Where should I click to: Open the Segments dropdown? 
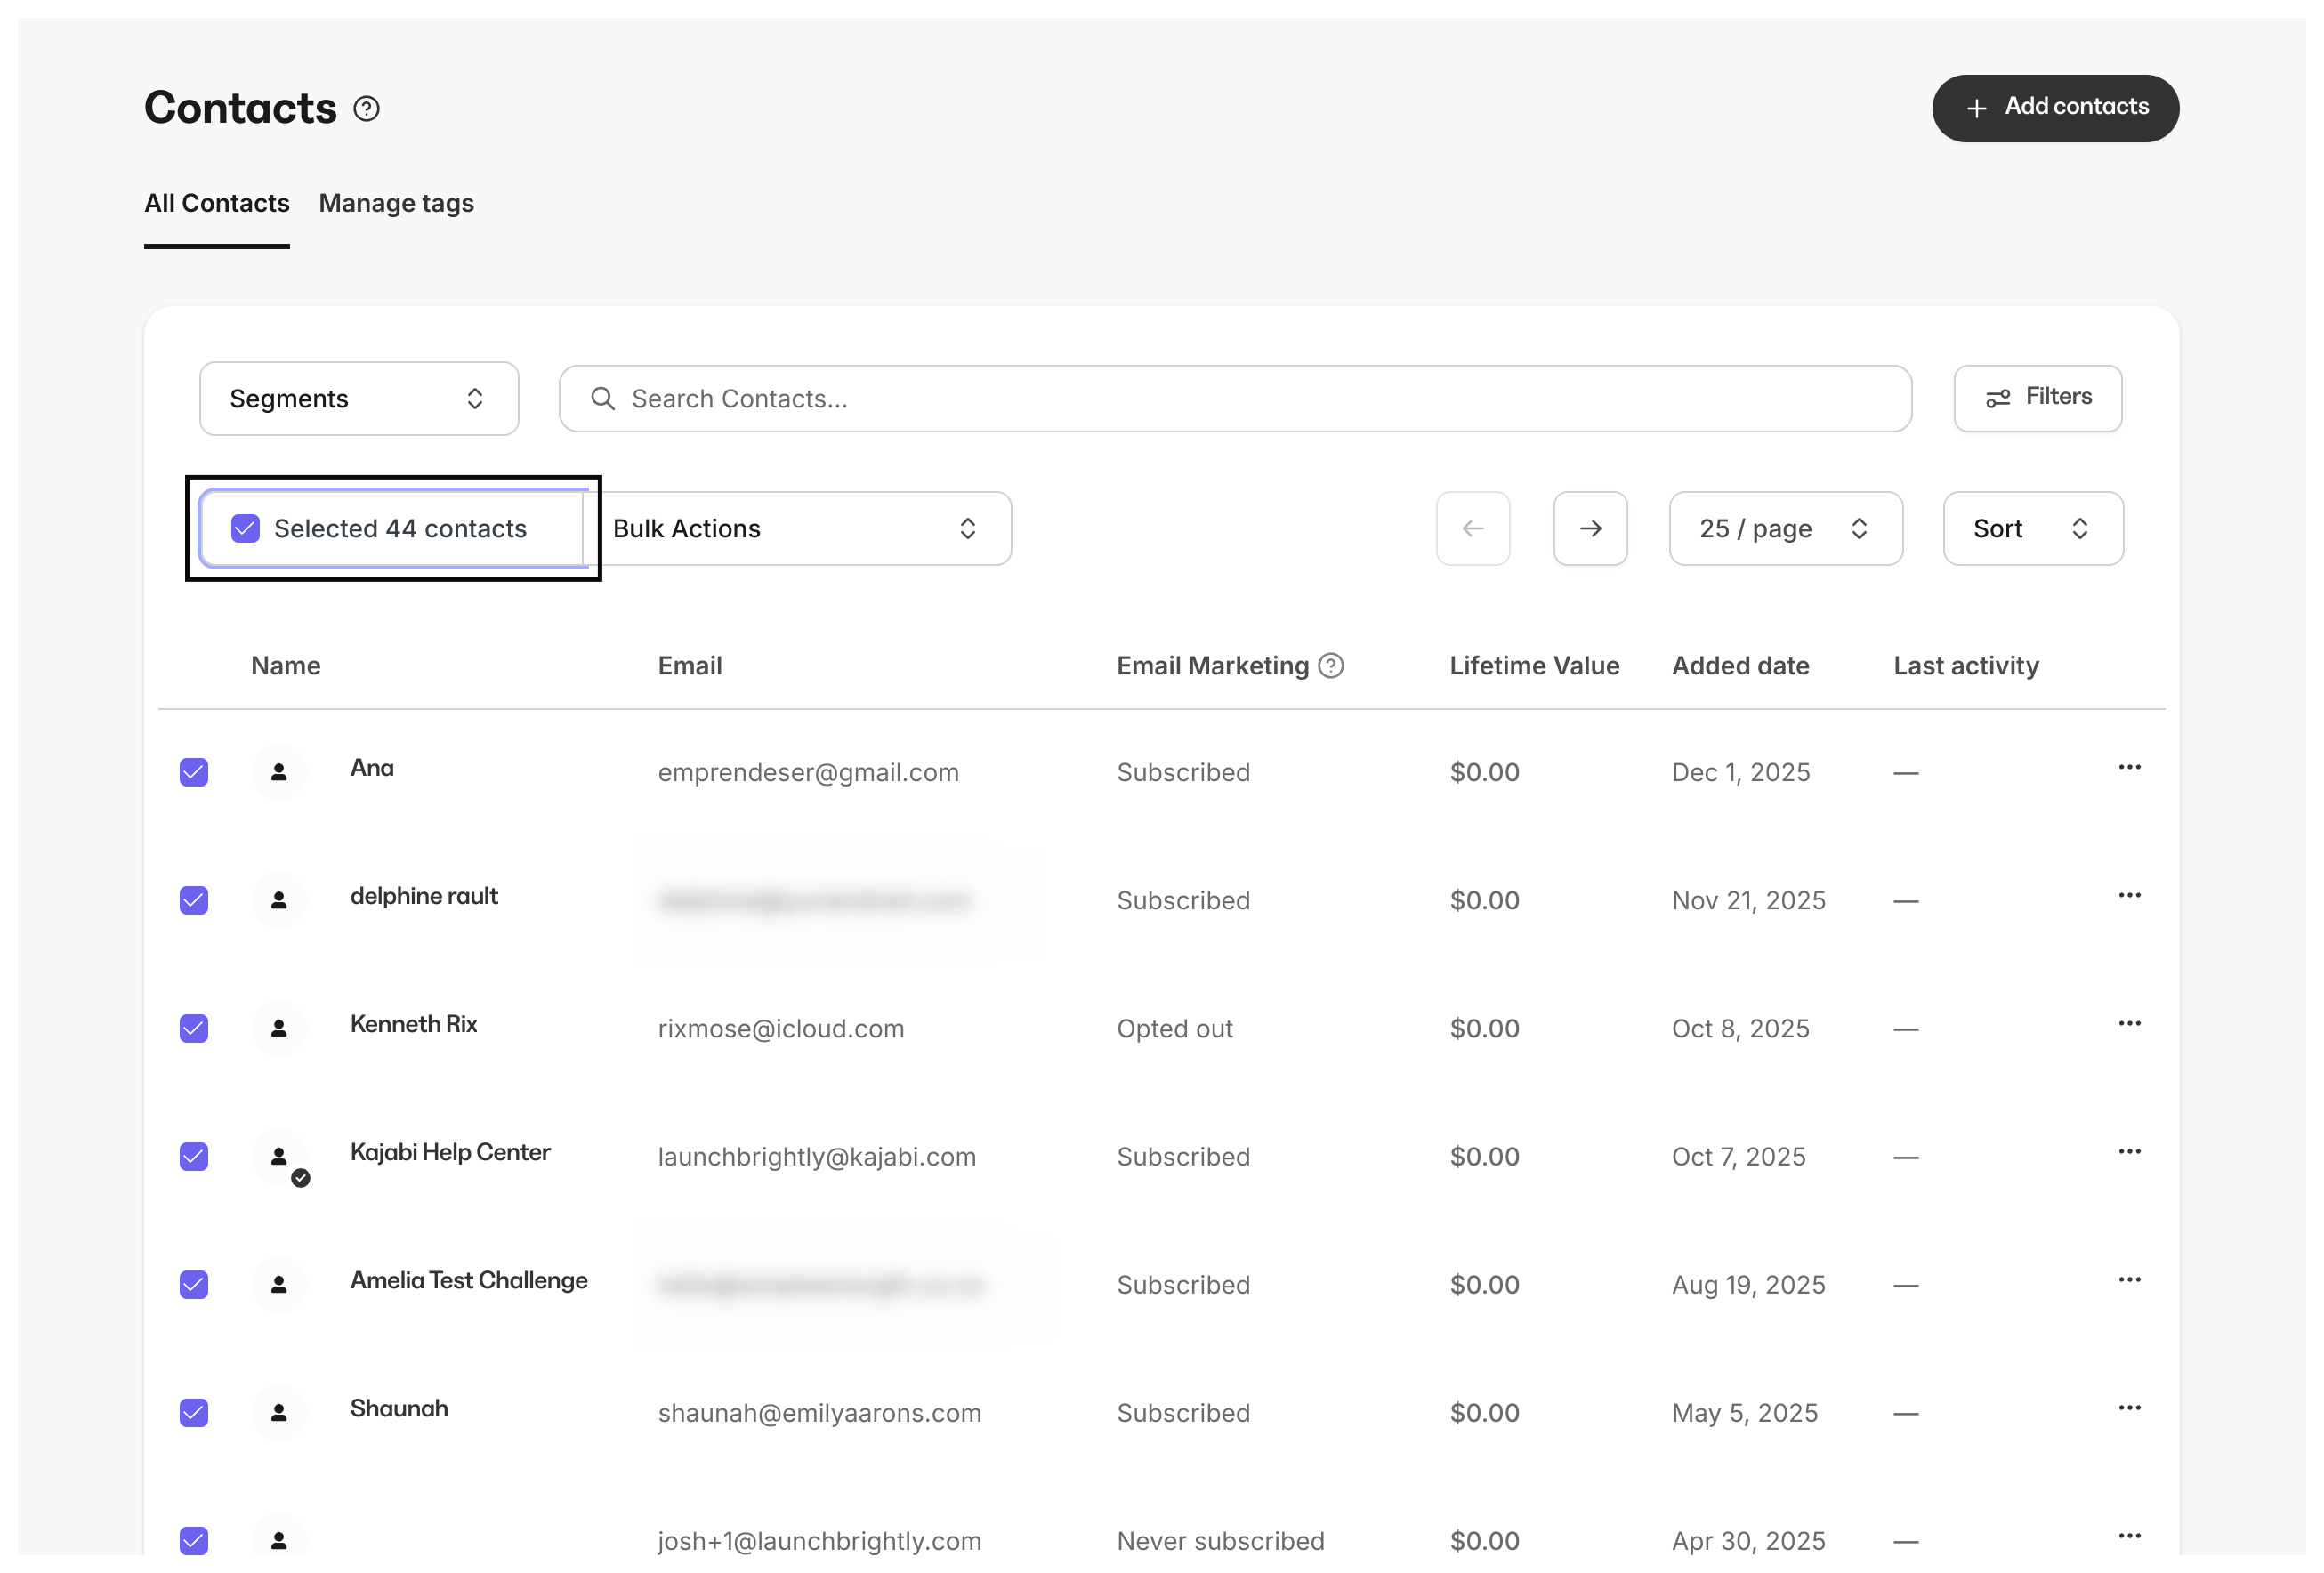358,398
